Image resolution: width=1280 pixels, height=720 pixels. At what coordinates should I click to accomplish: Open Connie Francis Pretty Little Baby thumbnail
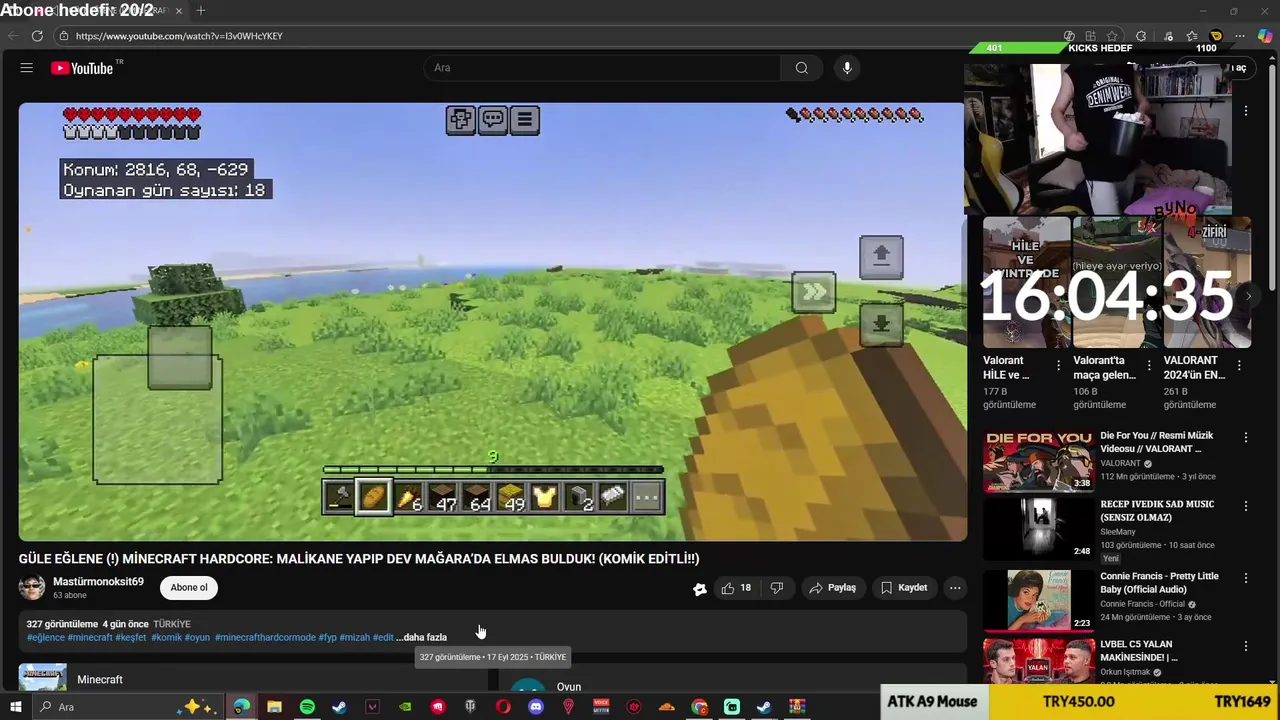click(1038, 600)
